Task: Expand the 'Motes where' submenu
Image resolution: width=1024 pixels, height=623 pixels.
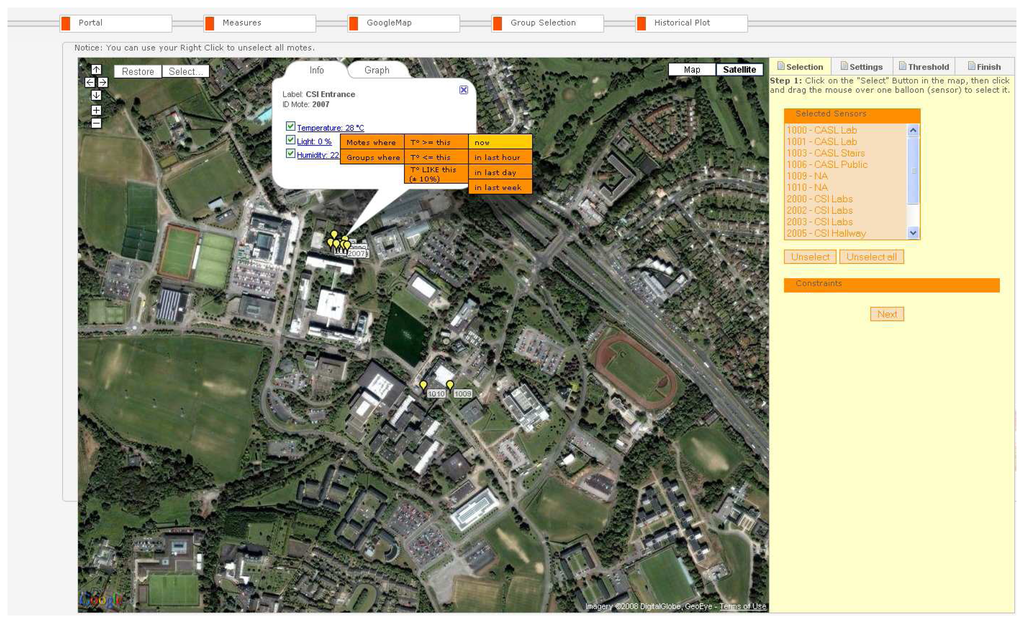Action: tap(372, 142)
